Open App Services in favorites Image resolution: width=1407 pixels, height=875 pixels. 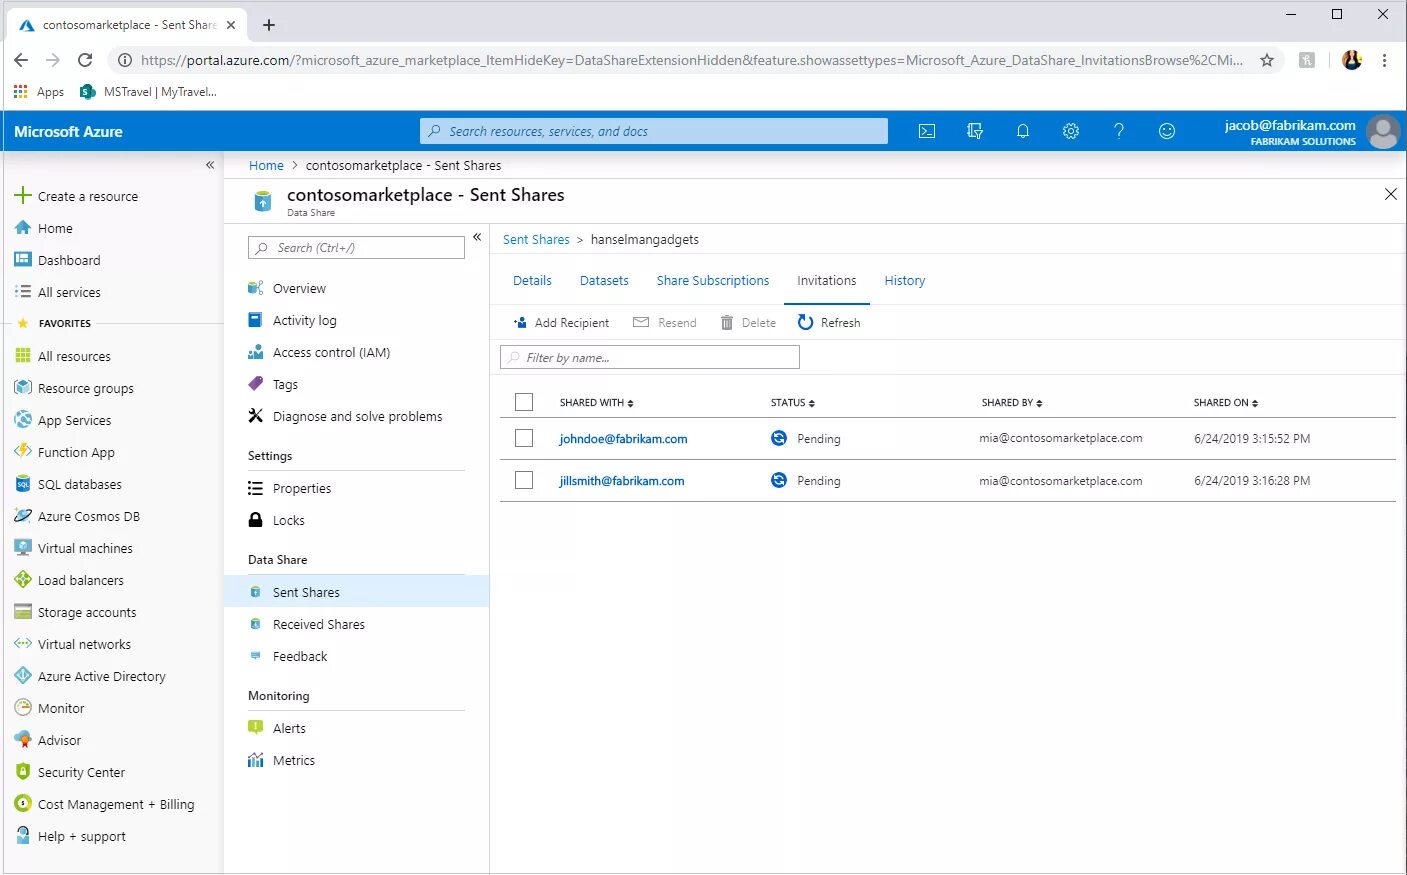point(74,420)
